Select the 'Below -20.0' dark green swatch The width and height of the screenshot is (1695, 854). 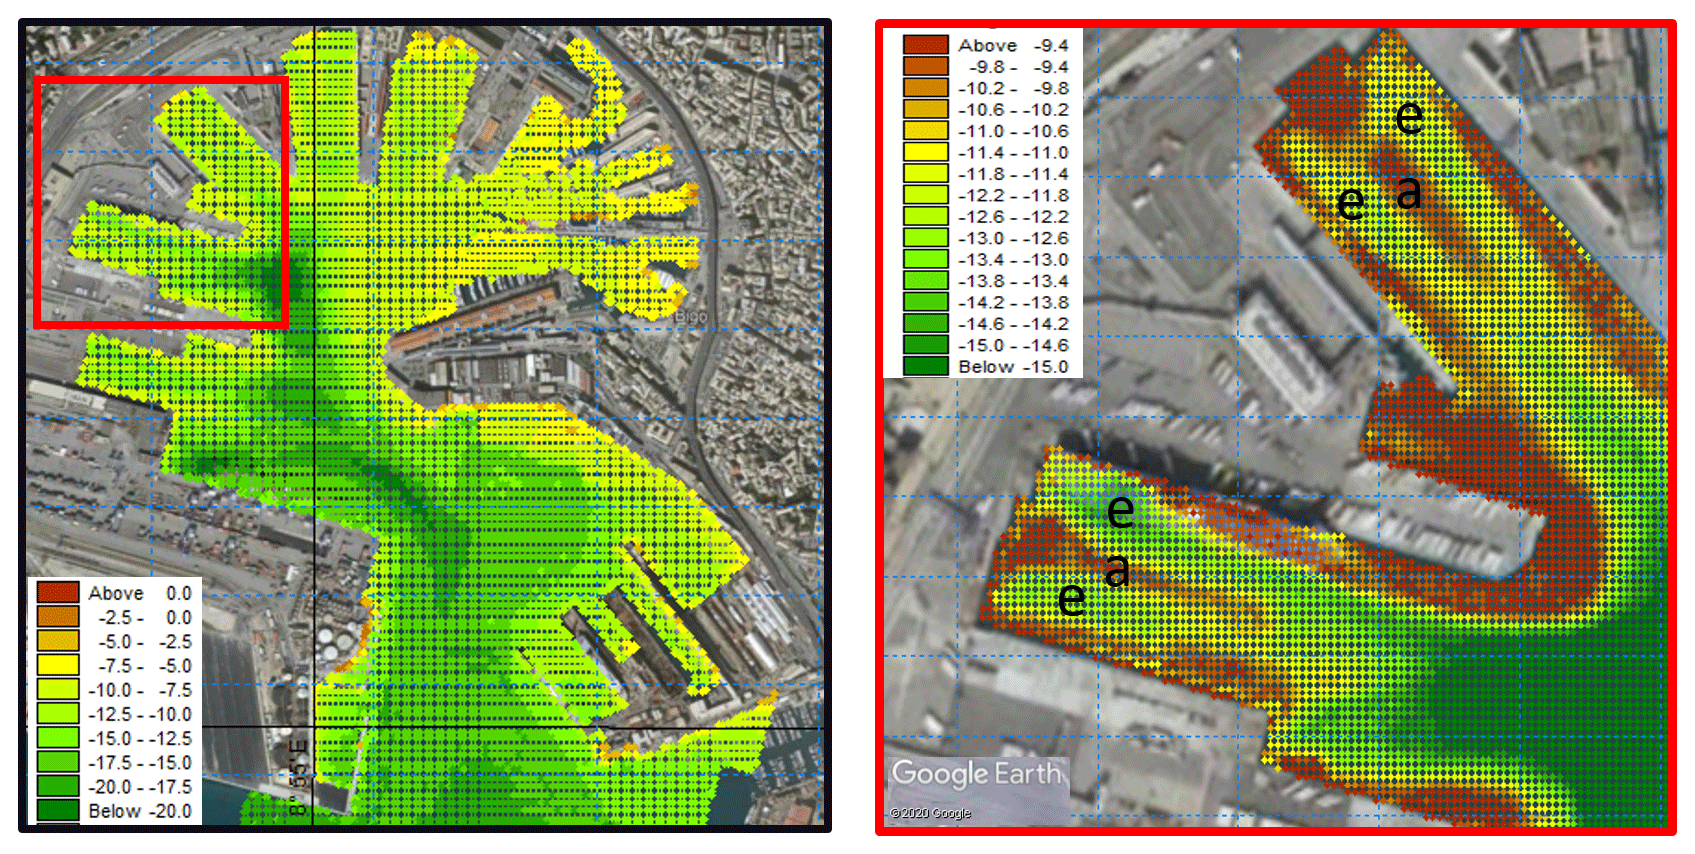(58, 810)
